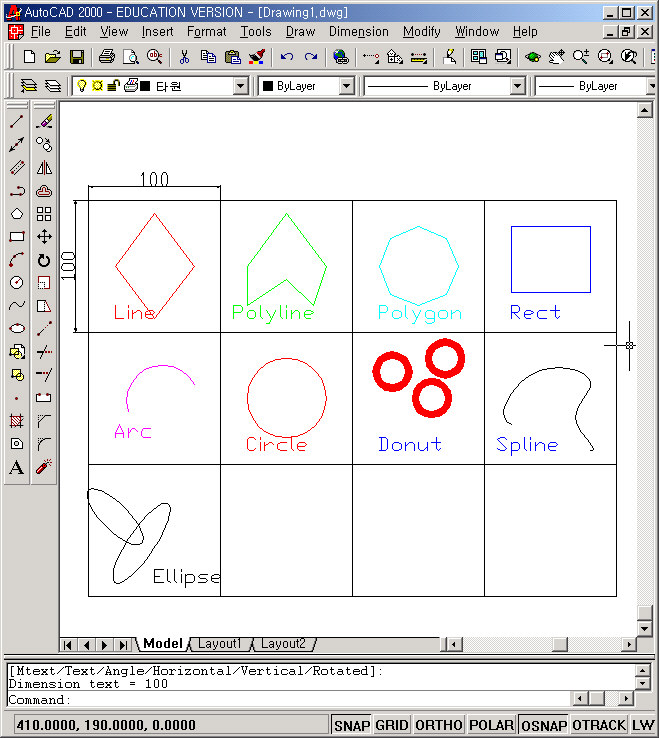Select the Mirror tool
The height and width of the screenshot is (738, 659).
[x=44, y=168]
